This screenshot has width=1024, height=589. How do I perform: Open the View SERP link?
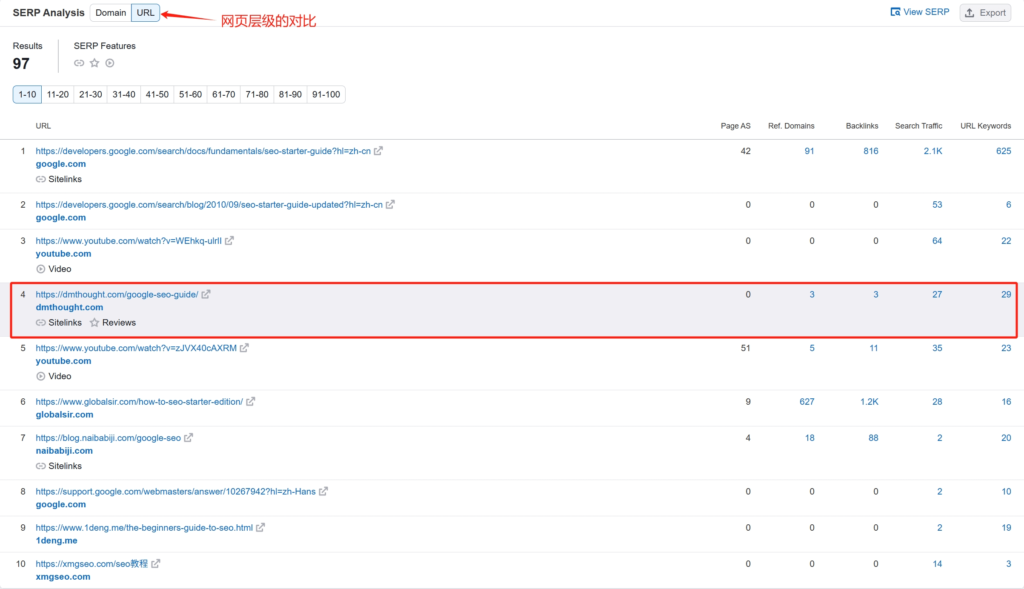coord(919,13)
